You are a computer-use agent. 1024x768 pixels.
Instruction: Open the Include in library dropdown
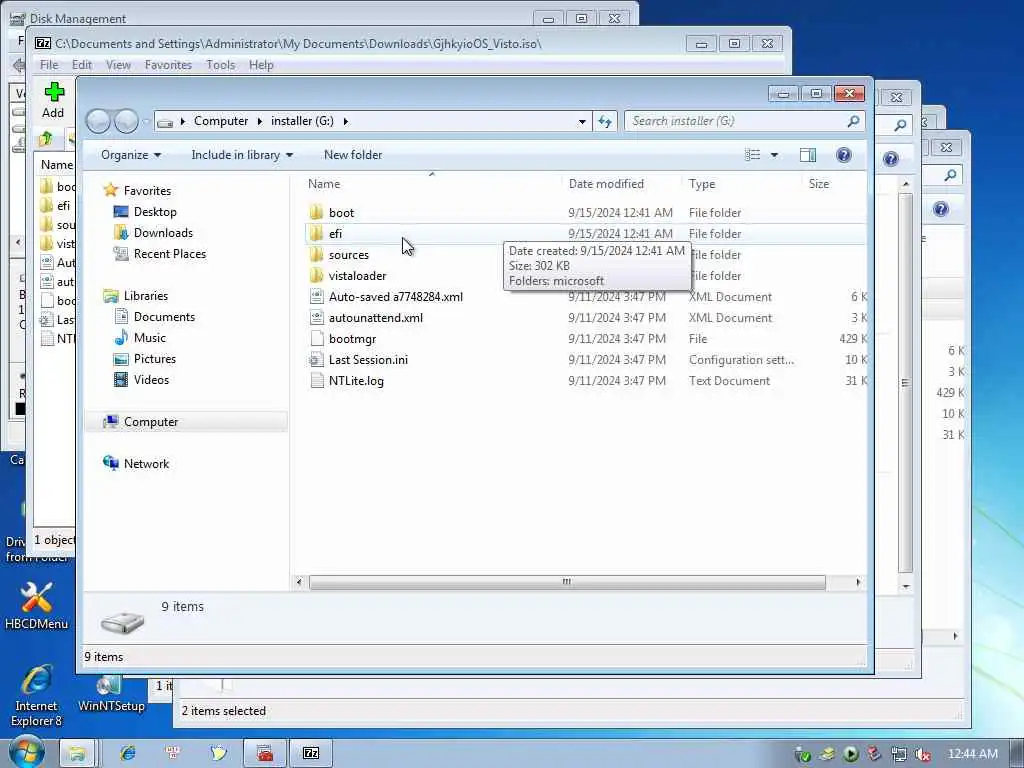coord(242,155)
